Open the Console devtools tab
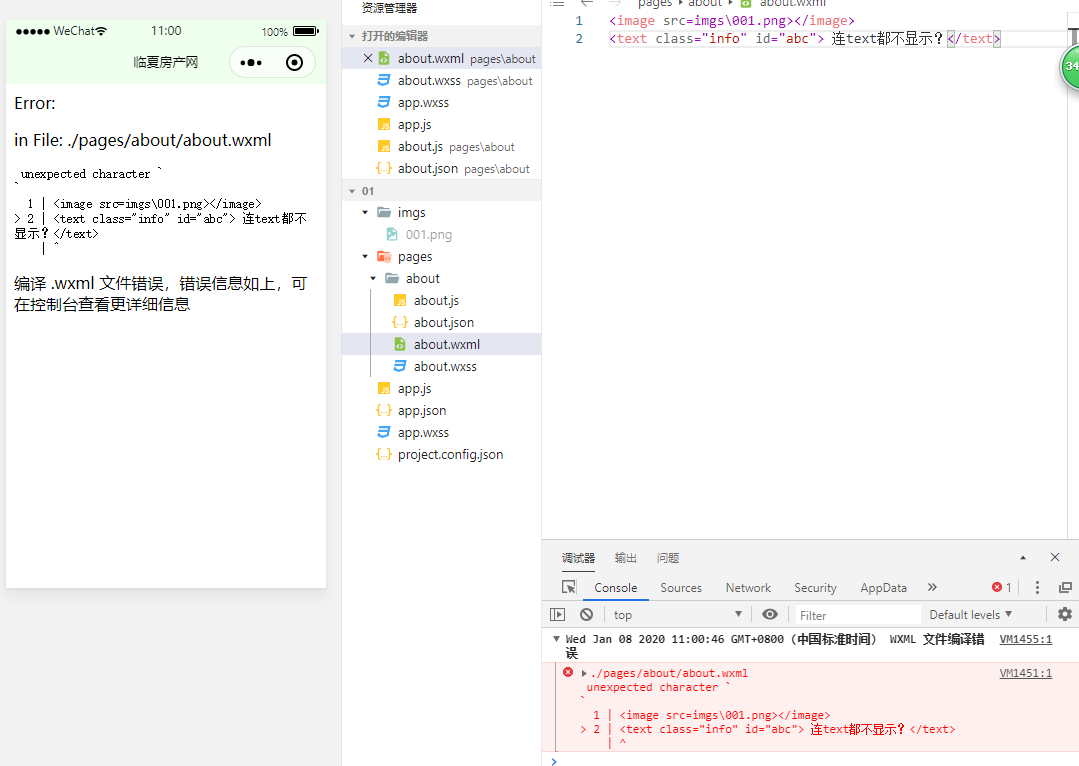 pos(615,588)
